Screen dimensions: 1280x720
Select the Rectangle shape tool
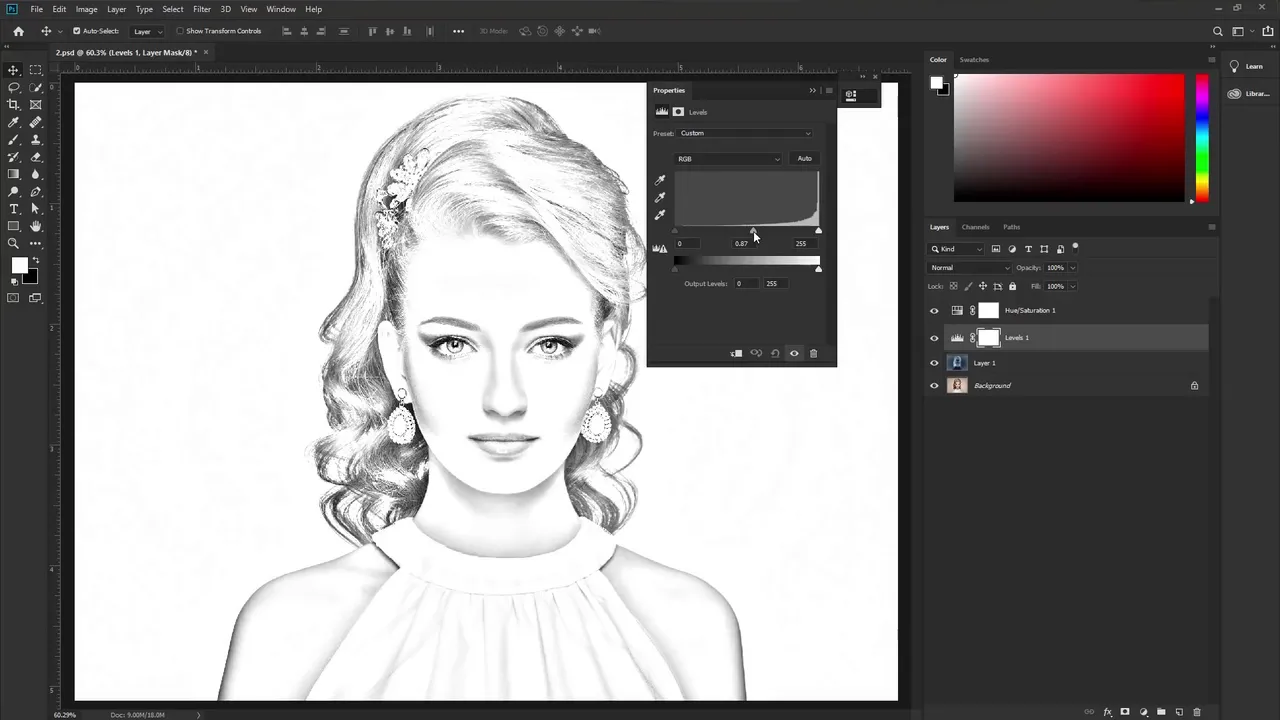click(14, 226)
